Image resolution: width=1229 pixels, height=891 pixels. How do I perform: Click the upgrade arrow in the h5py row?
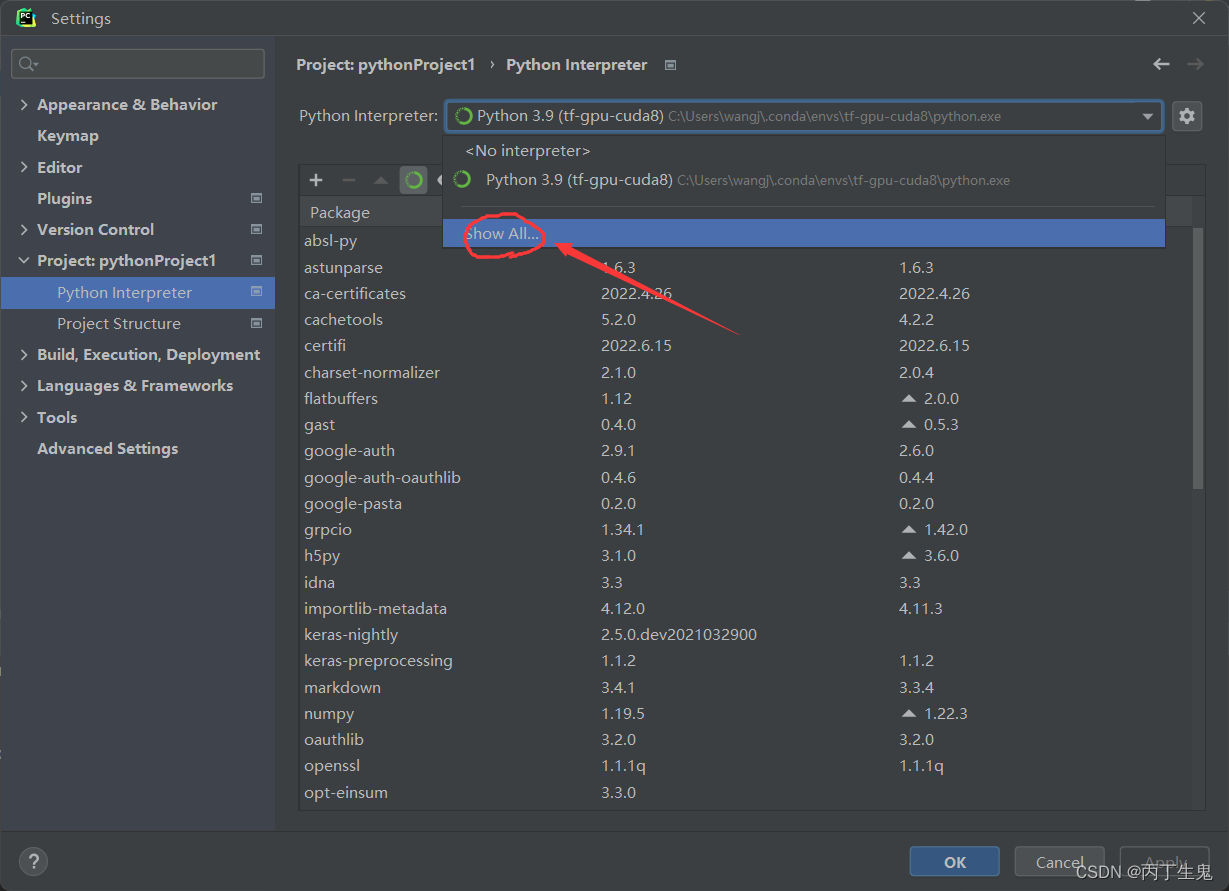908,555
